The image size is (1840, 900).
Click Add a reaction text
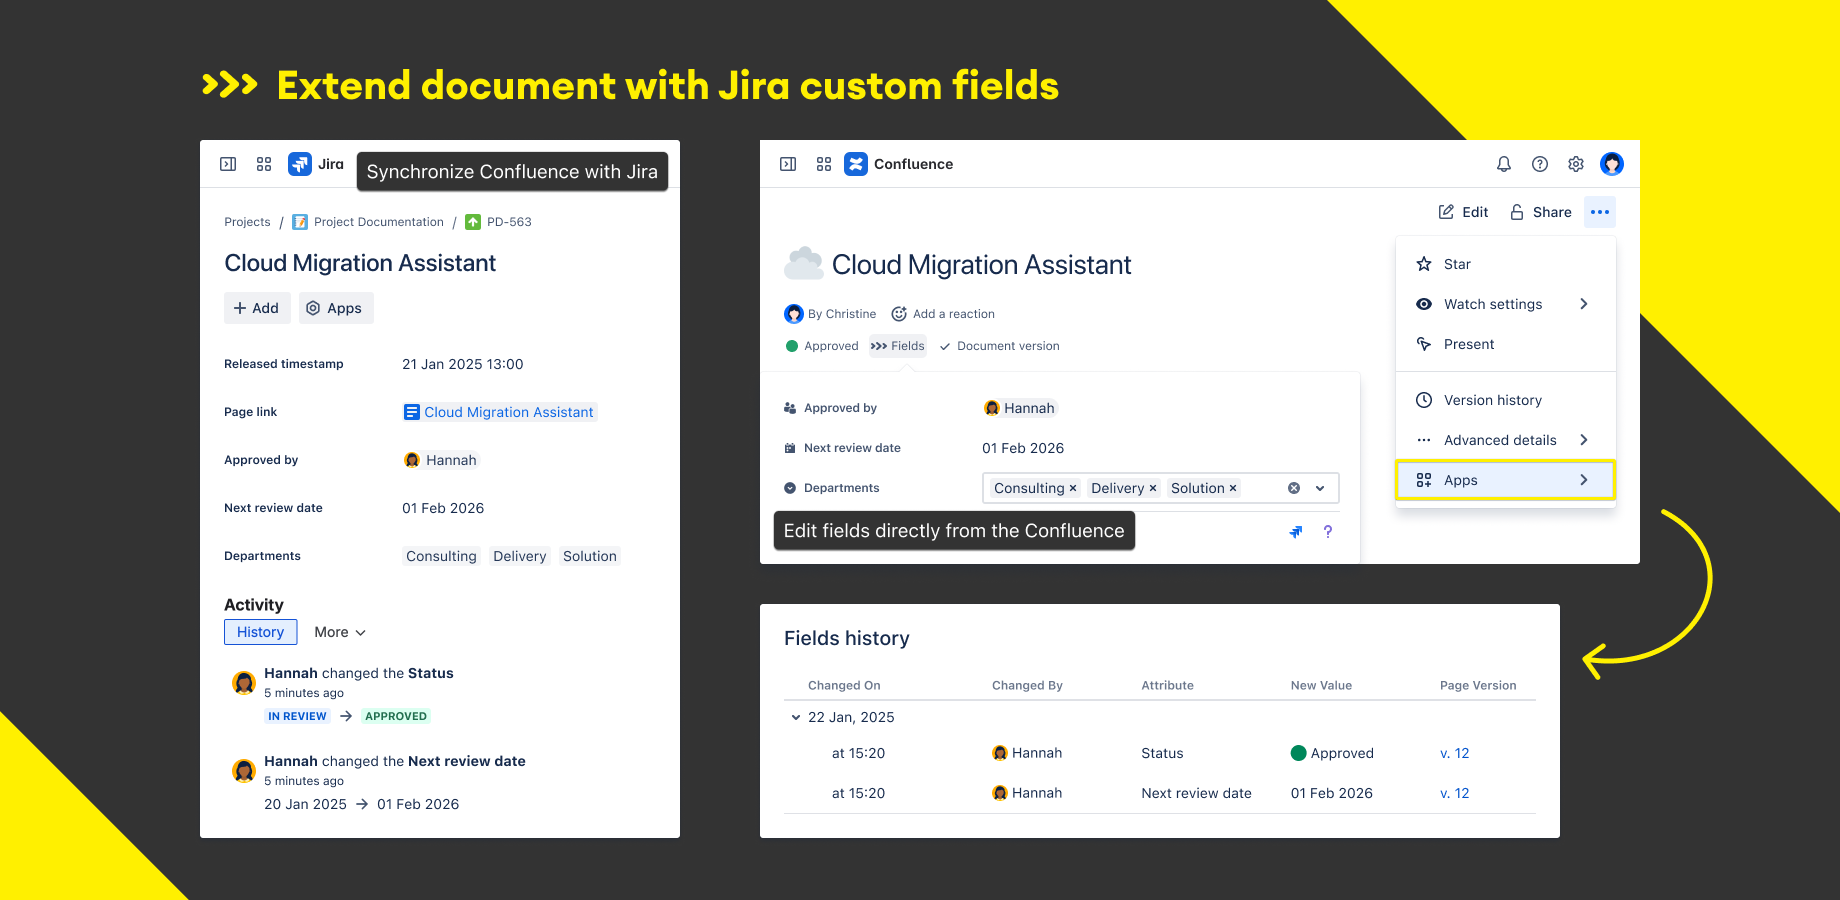tap(954, 314)
